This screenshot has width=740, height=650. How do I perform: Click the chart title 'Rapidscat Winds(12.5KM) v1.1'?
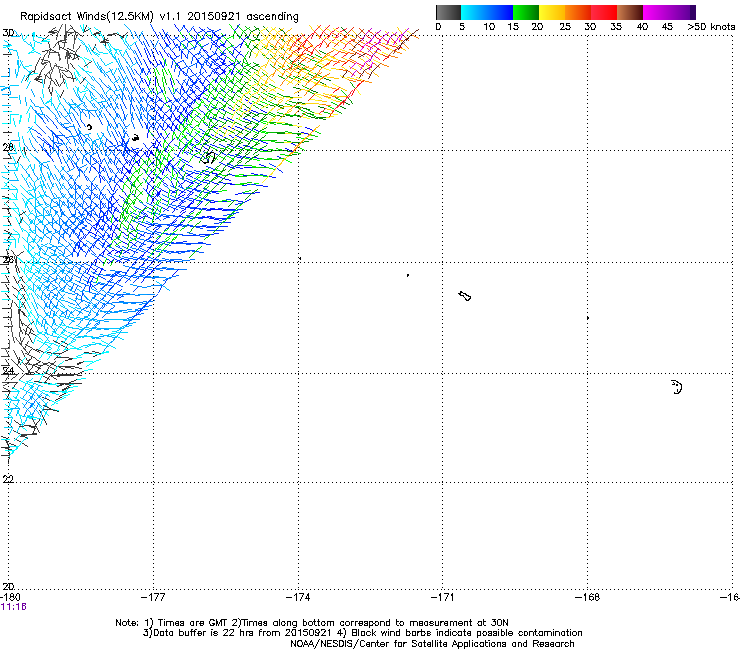tap(101, 17)
